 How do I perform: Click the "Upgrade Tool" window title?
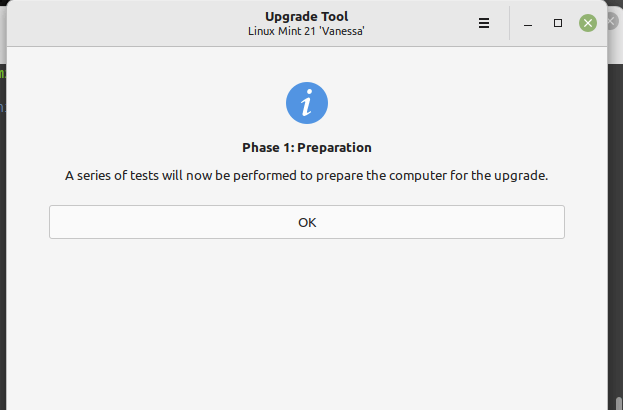point(307,16)
